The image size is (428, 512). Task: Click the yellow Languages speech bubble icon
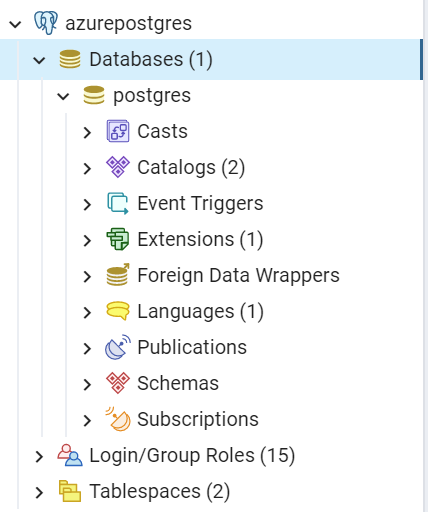coord(118,311)
